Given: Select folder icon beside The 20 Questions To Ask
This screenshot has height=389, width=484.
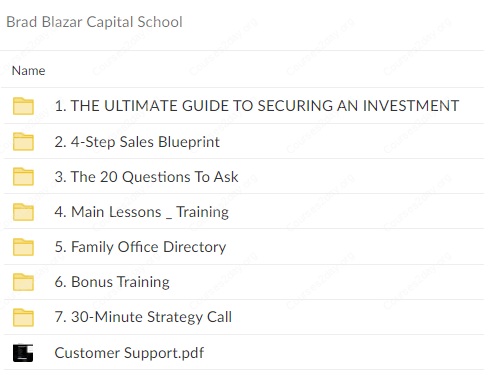Looking at the screenshot, I should (23, 177).
